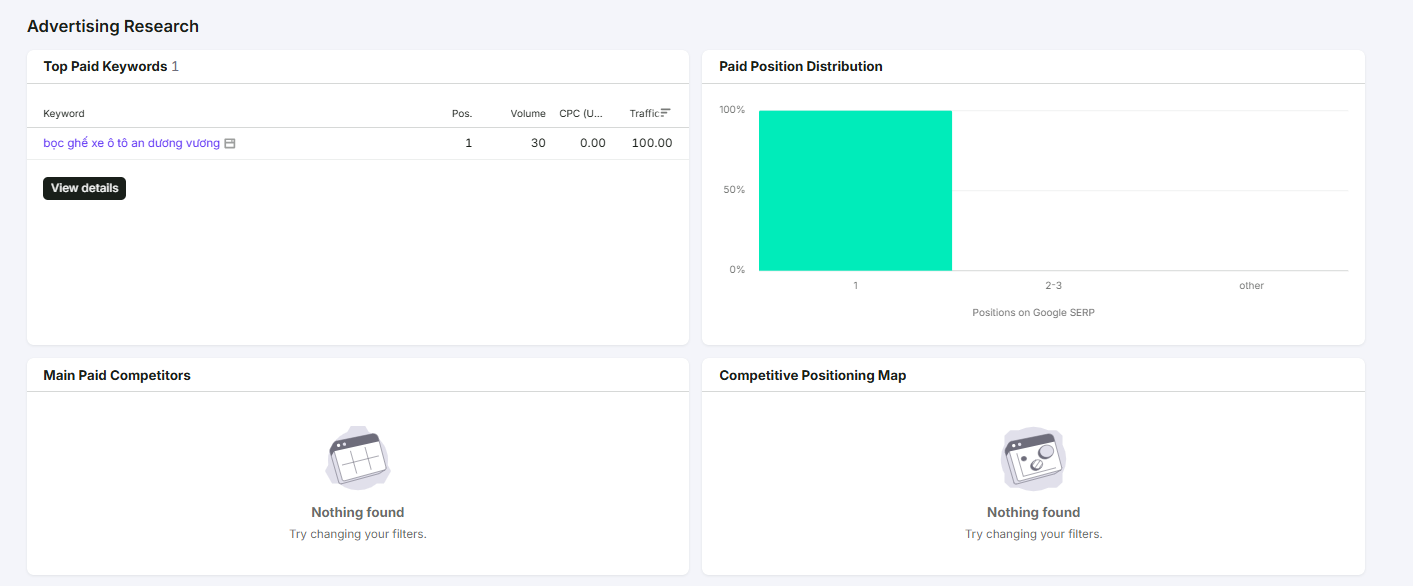Click the green bar for position 1
The image size is (1413, 586).
pos(855,190)
